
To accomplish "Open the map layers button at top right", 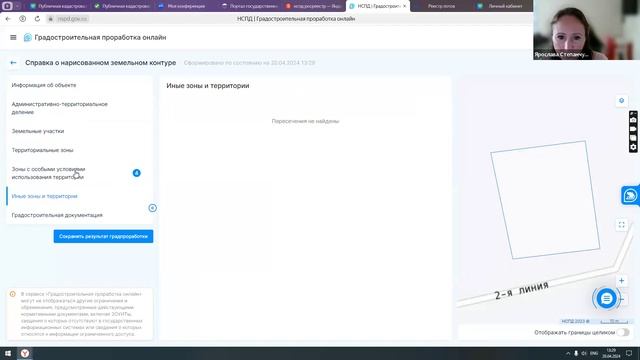I will click(x=621, y=100).
